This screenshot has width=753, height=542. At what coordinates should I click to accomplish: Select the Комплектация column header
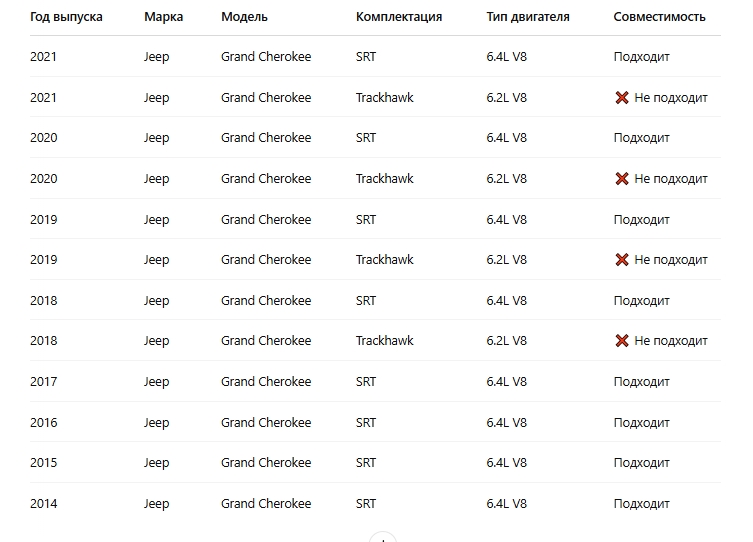[399, 17]
